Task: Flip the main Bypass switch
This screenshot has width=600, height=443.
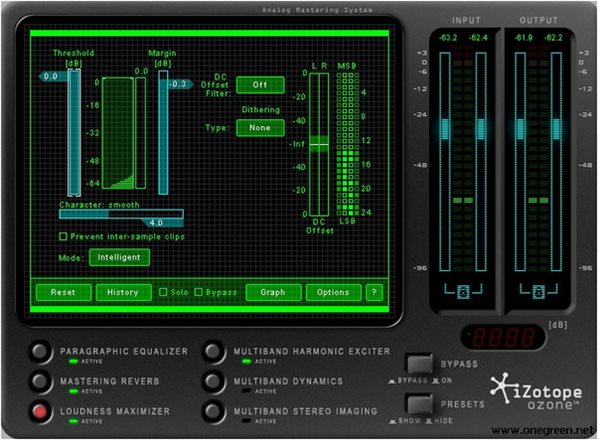Action: point(419,364)
